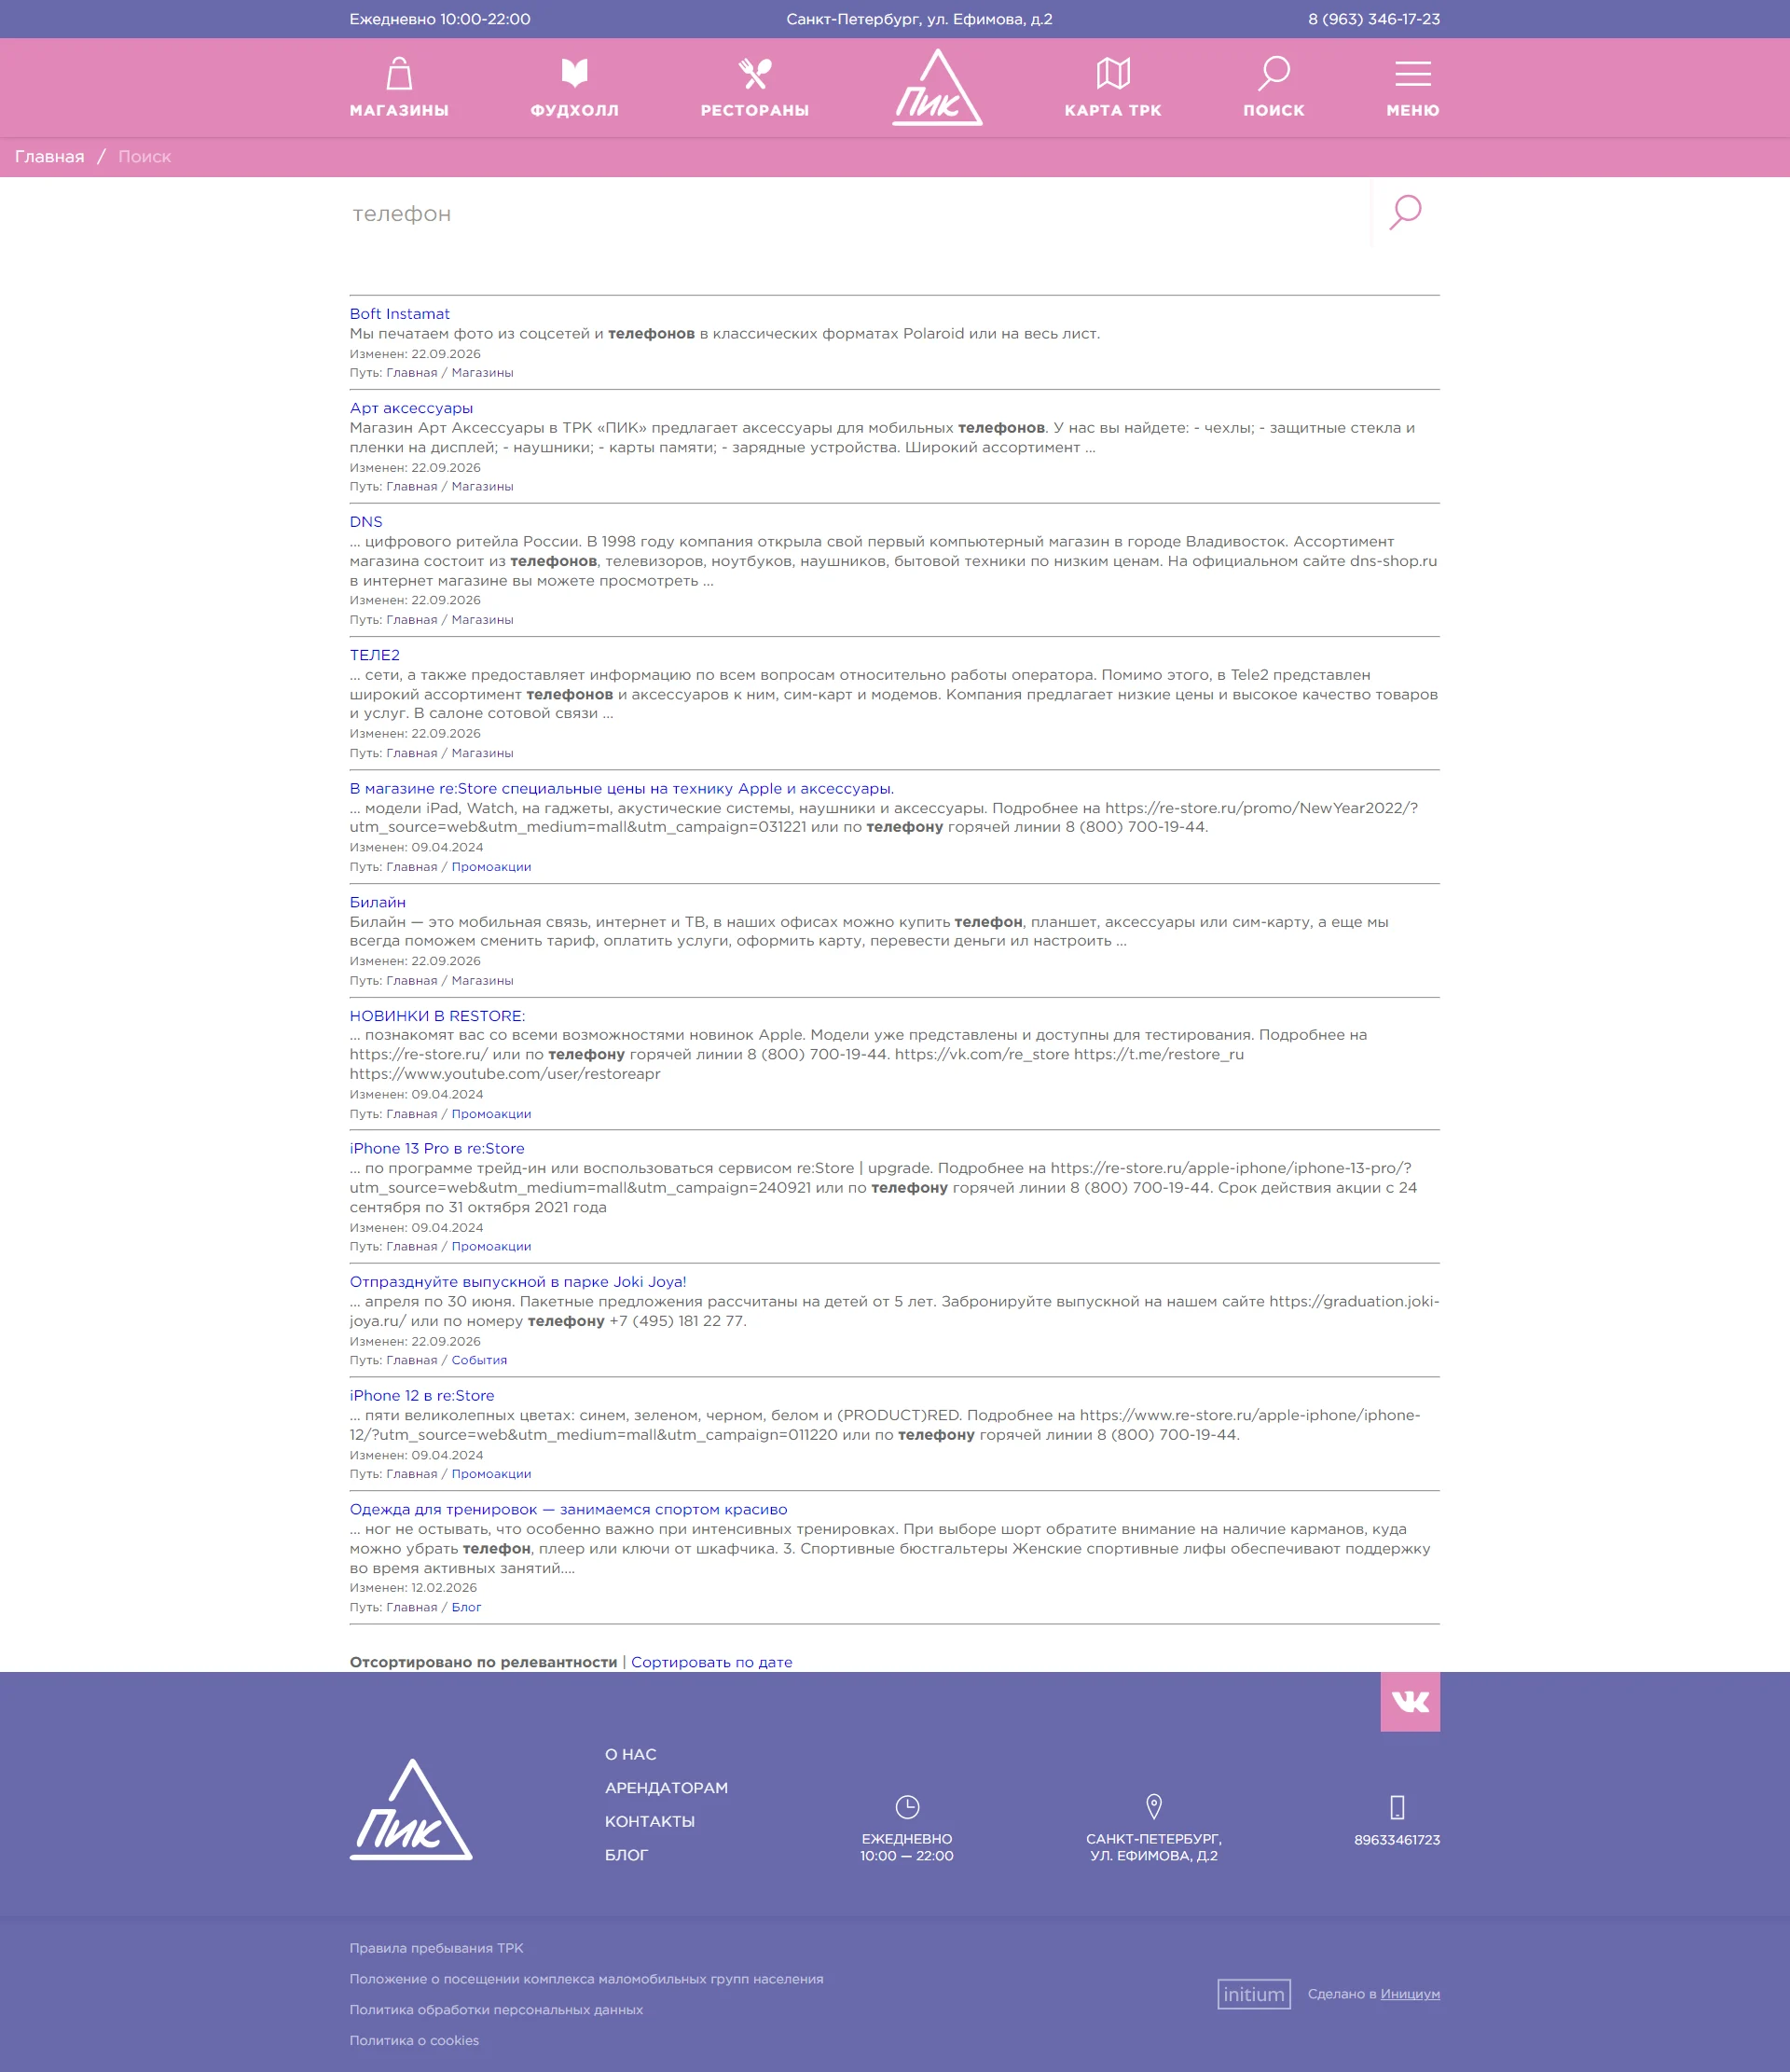Viewport: 1790px width, 2072px height.
Task: Click the footer ПИК logo
Action: click(411, 1809)
